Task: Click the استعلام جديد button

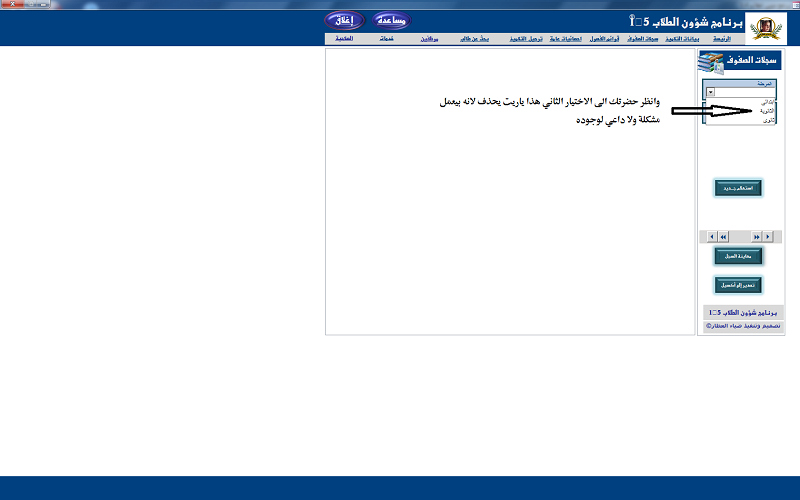Action: (738, 187)
